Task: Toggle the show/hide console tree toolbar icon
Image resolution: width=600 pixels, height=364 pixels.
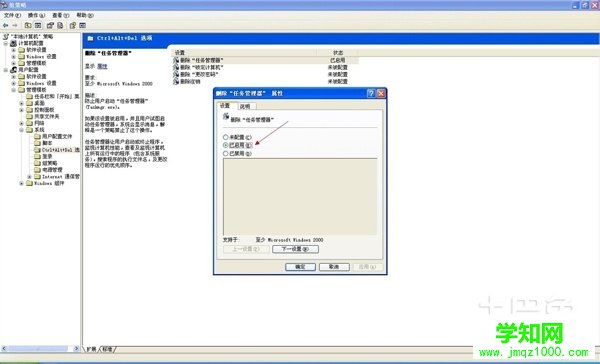Action: tap(38, 25)
